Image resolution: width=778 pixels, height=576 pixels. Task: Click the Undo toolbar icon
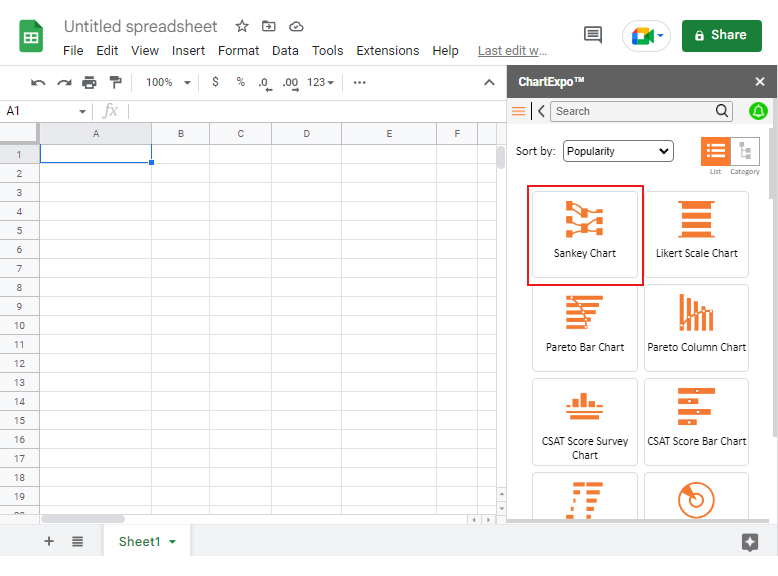point(38,82)
